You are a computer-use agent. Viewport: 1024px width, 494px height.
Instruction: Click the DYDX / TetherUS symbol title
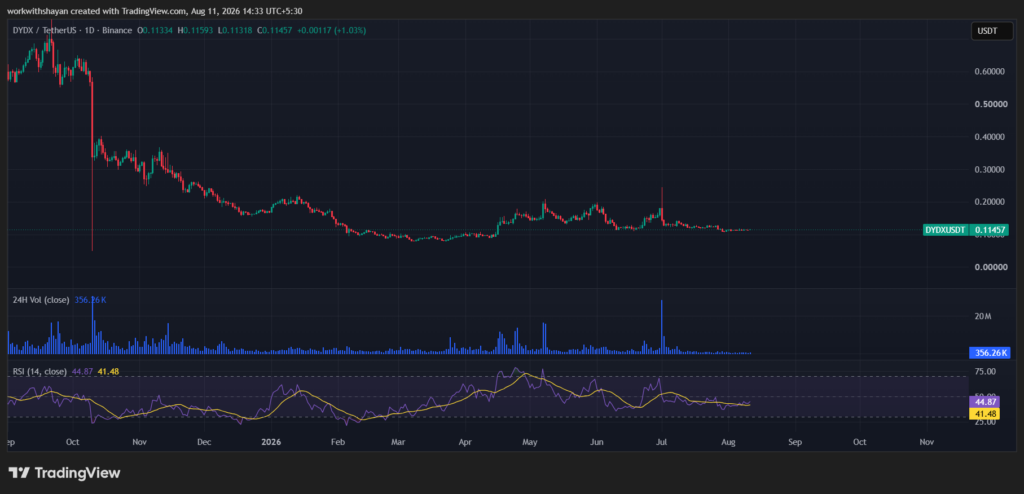(45, 31)
